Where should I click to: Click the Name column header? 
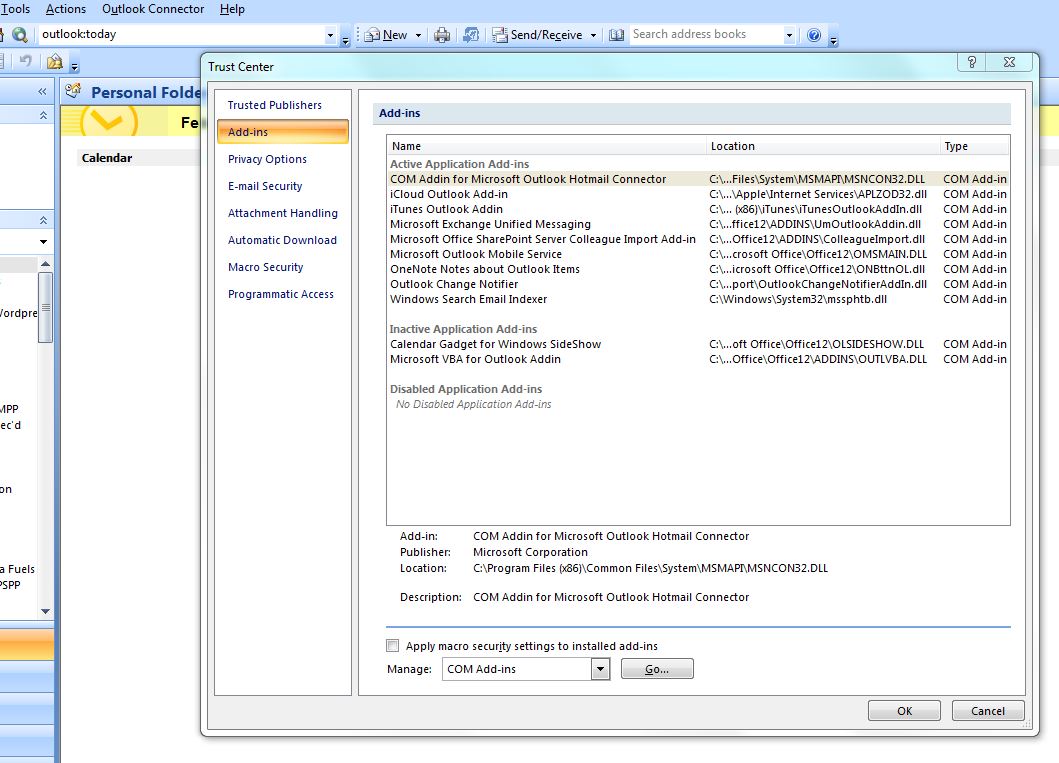tap(546, 146)
